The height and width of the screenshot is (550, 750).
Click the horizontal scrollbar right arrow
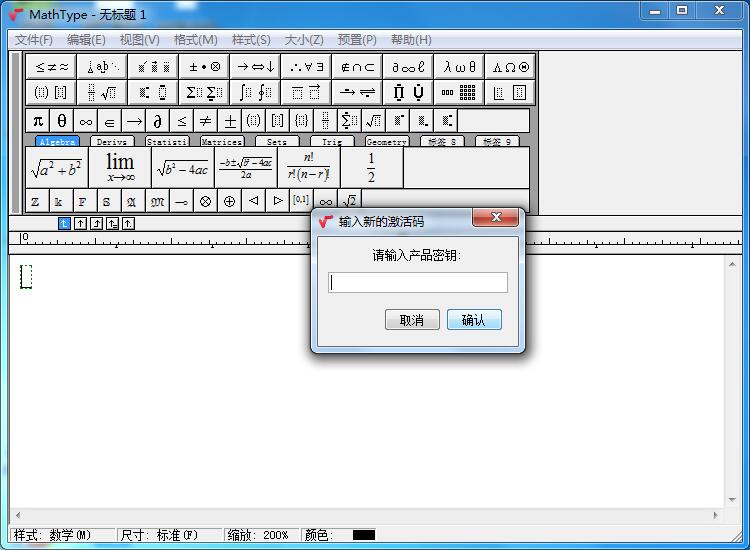point(716,515)
